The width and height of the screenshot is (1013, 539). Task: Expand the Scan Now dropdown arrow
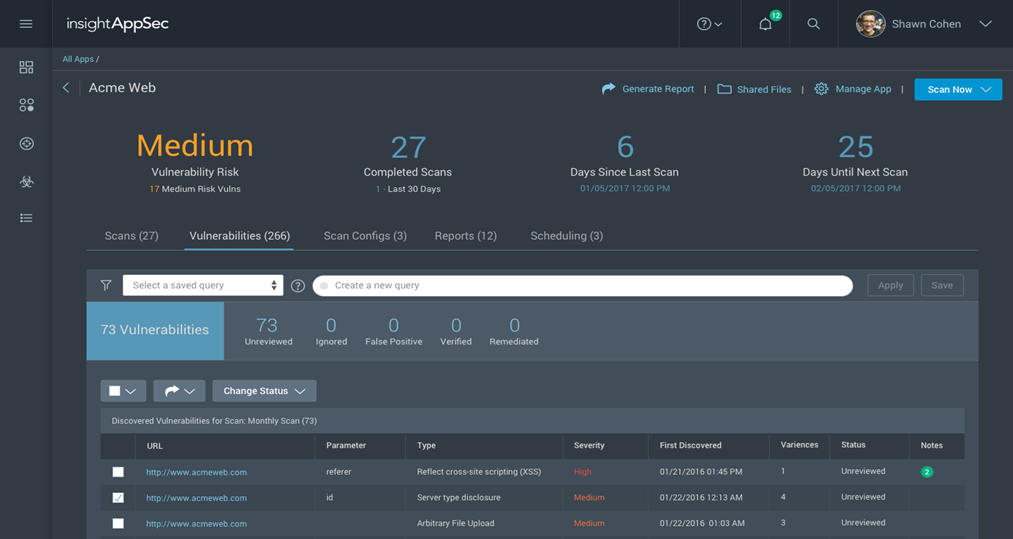pos(987,89)
